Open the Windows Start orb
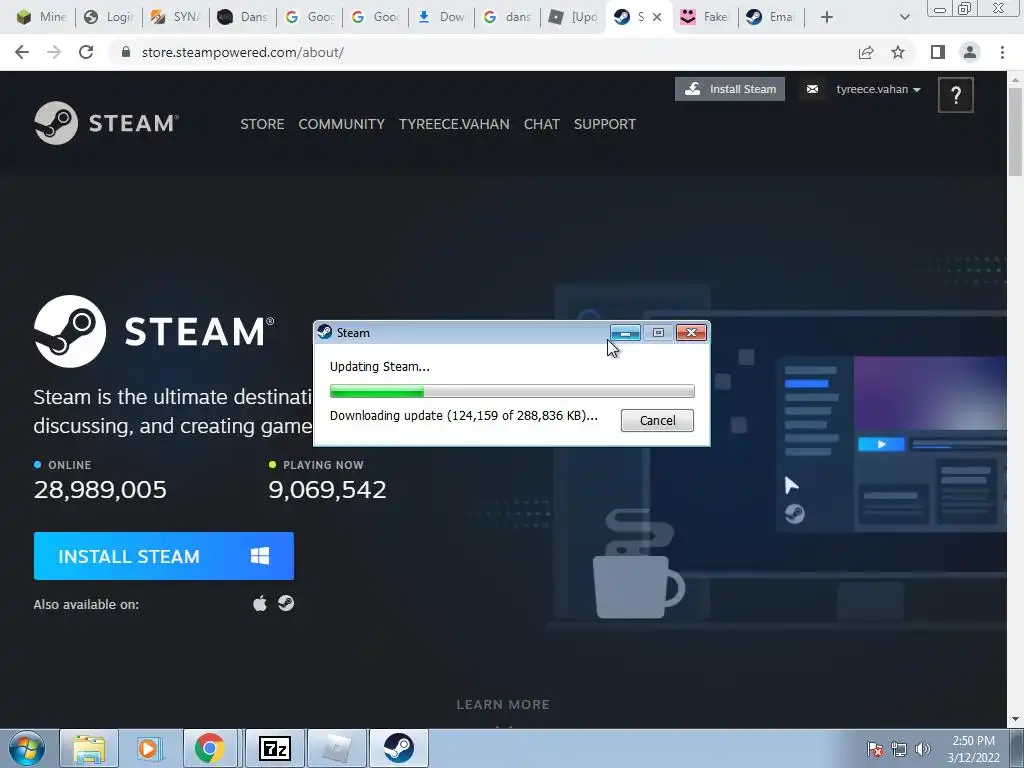The height and width of the screenshot is (768, 1024). [27, 748]
